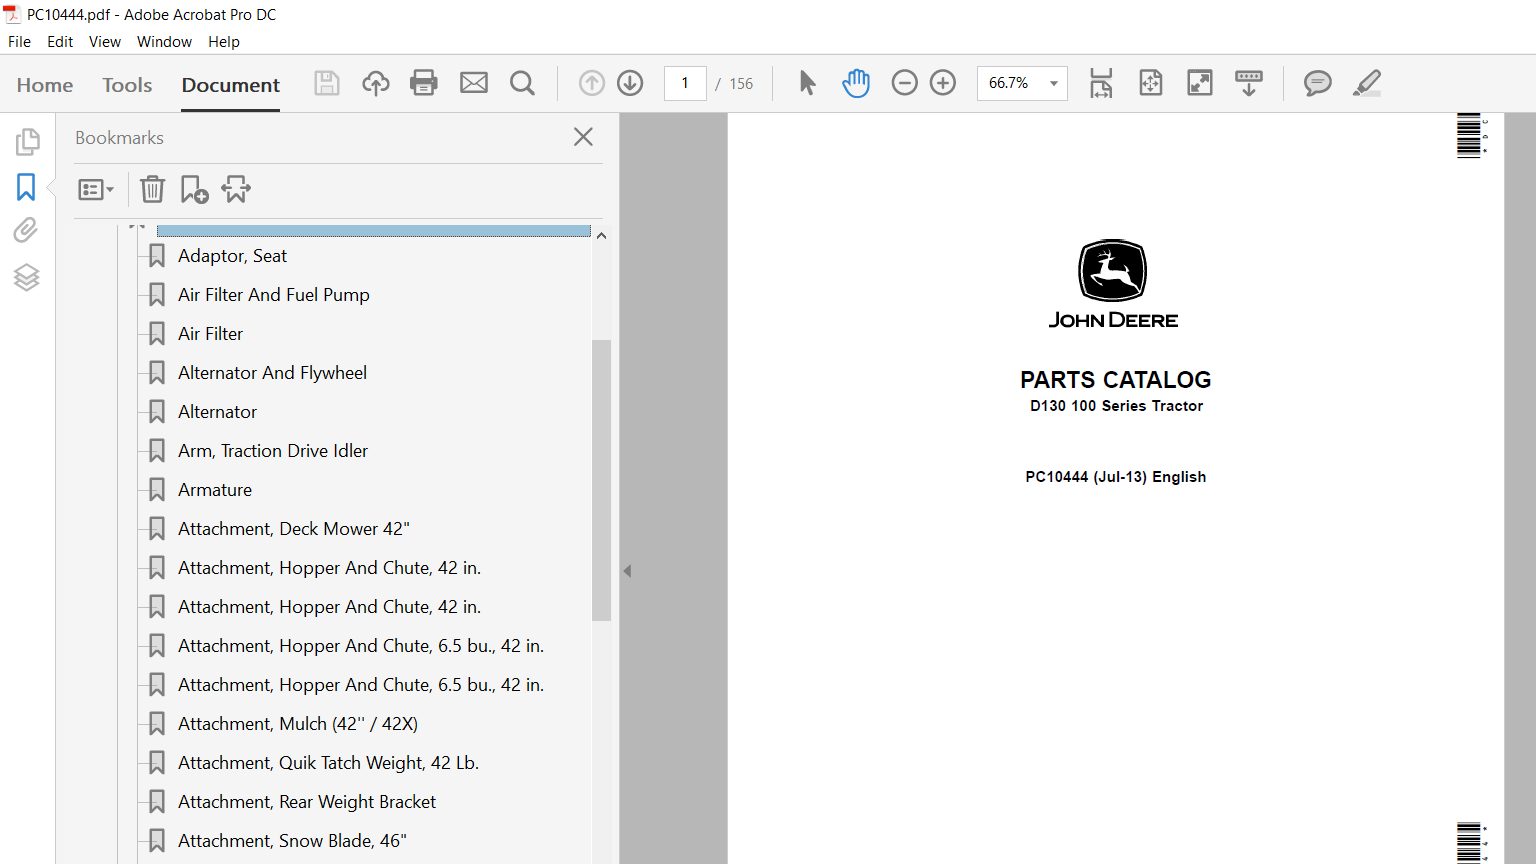Add a comment speech bubble
This screenshot has width=1536, height=864.
pyautogui.click(x=1318, y=83)
